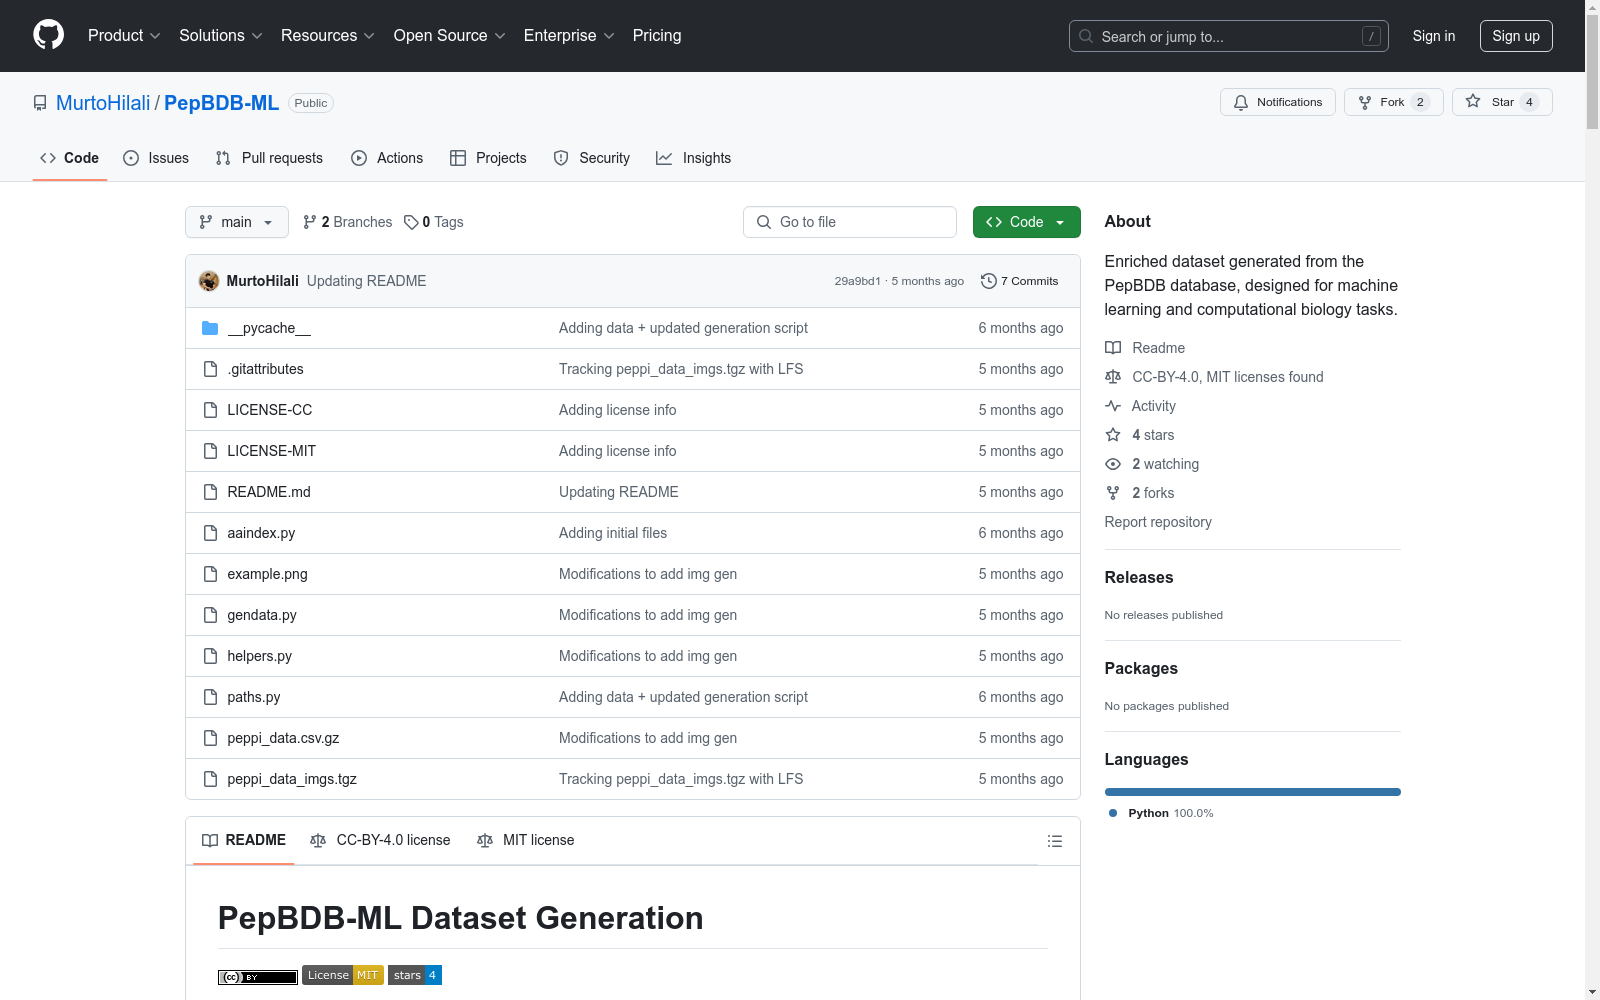
Task: Click the GitHub logo icon
Action: click(x=48, y=35)
